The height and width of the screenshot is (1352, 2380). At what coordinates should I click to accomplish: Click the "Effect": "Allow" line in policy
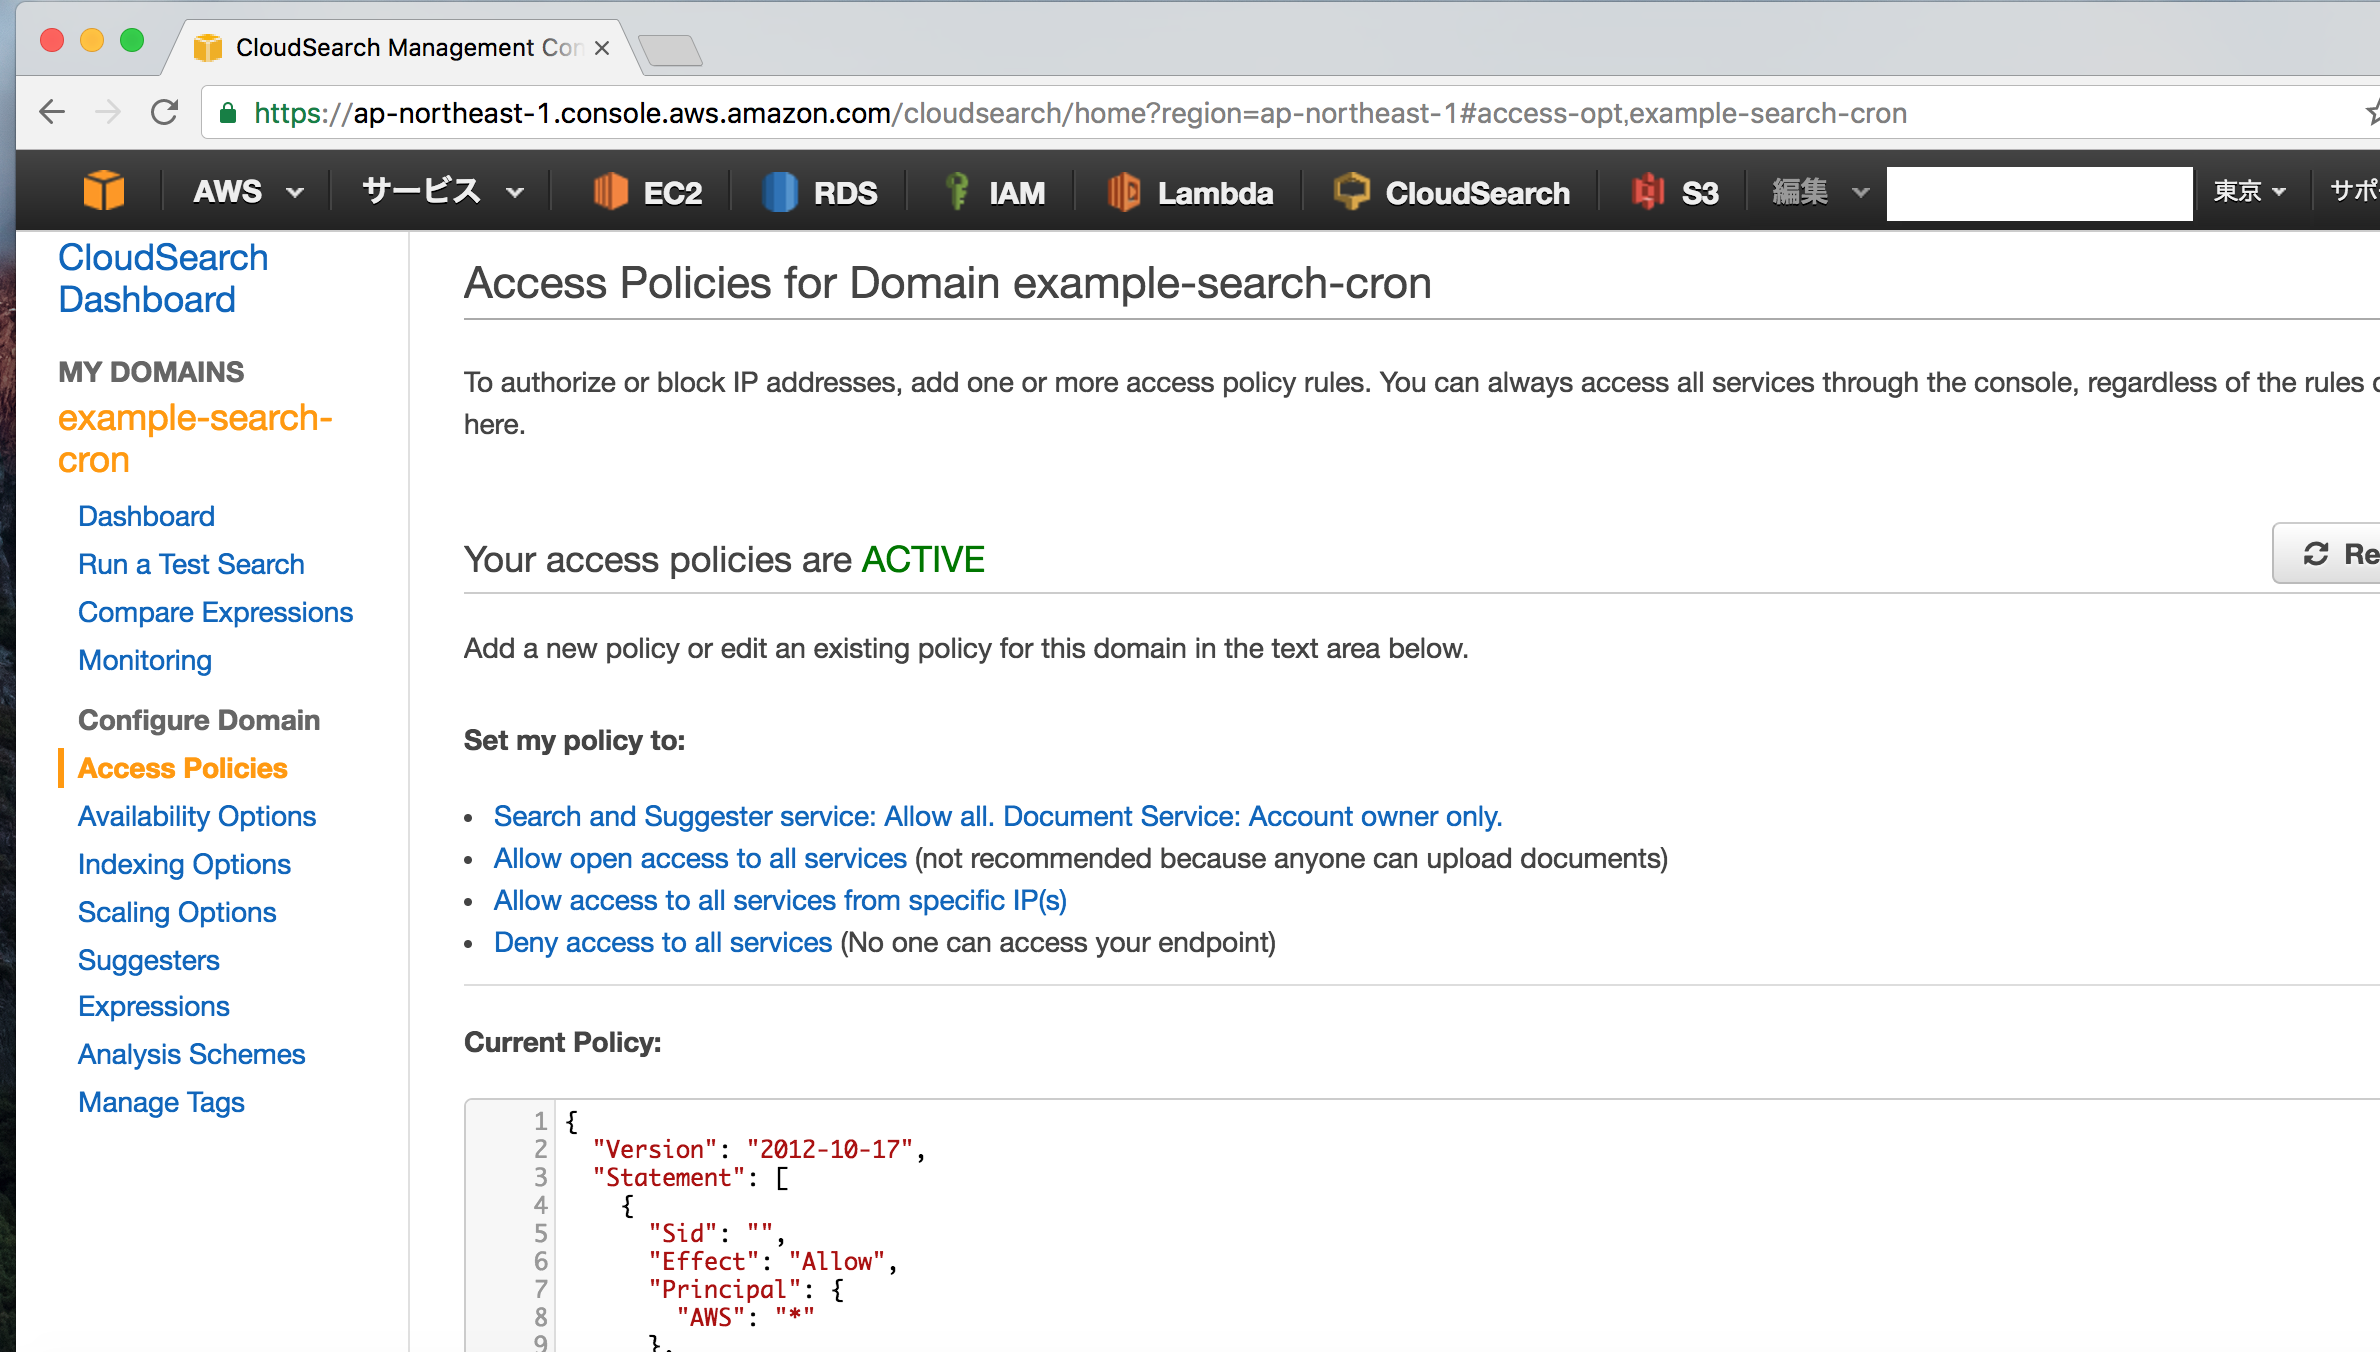[773, 1261]
